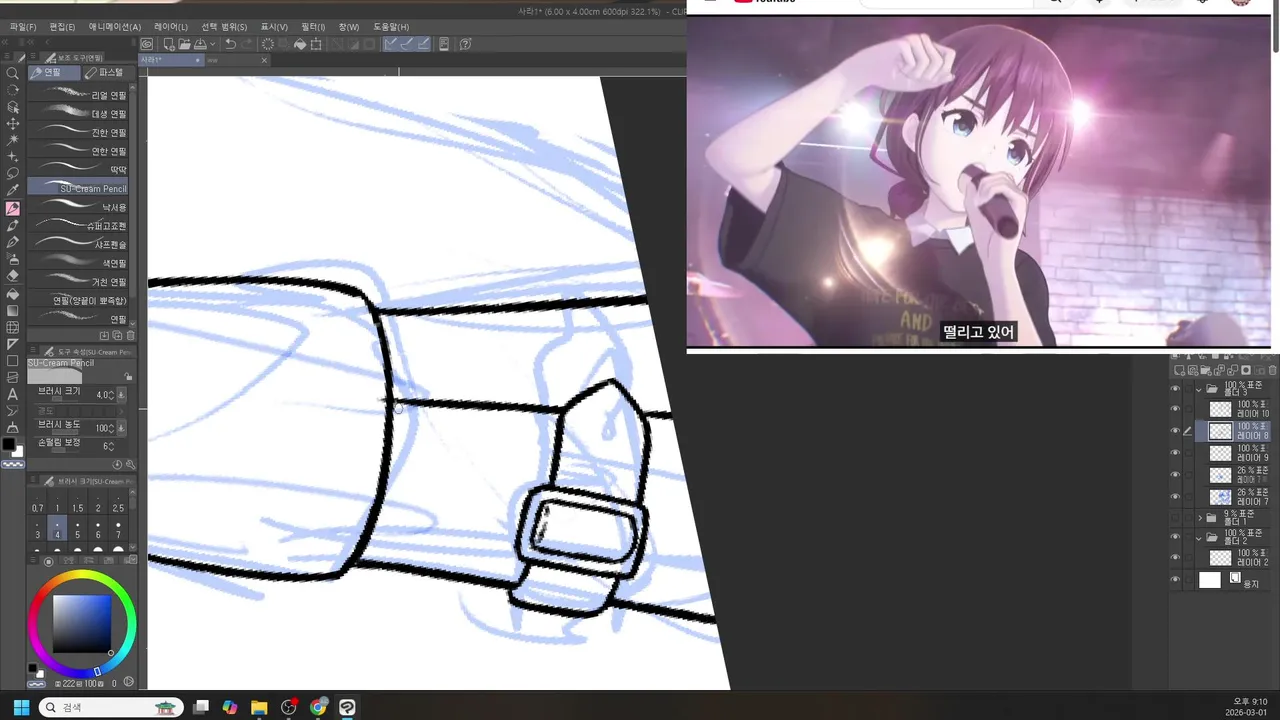Viewport: 1280px width, 720px height.
Task: Select the 연필 sub tool group tab
Action: point(53,72)
